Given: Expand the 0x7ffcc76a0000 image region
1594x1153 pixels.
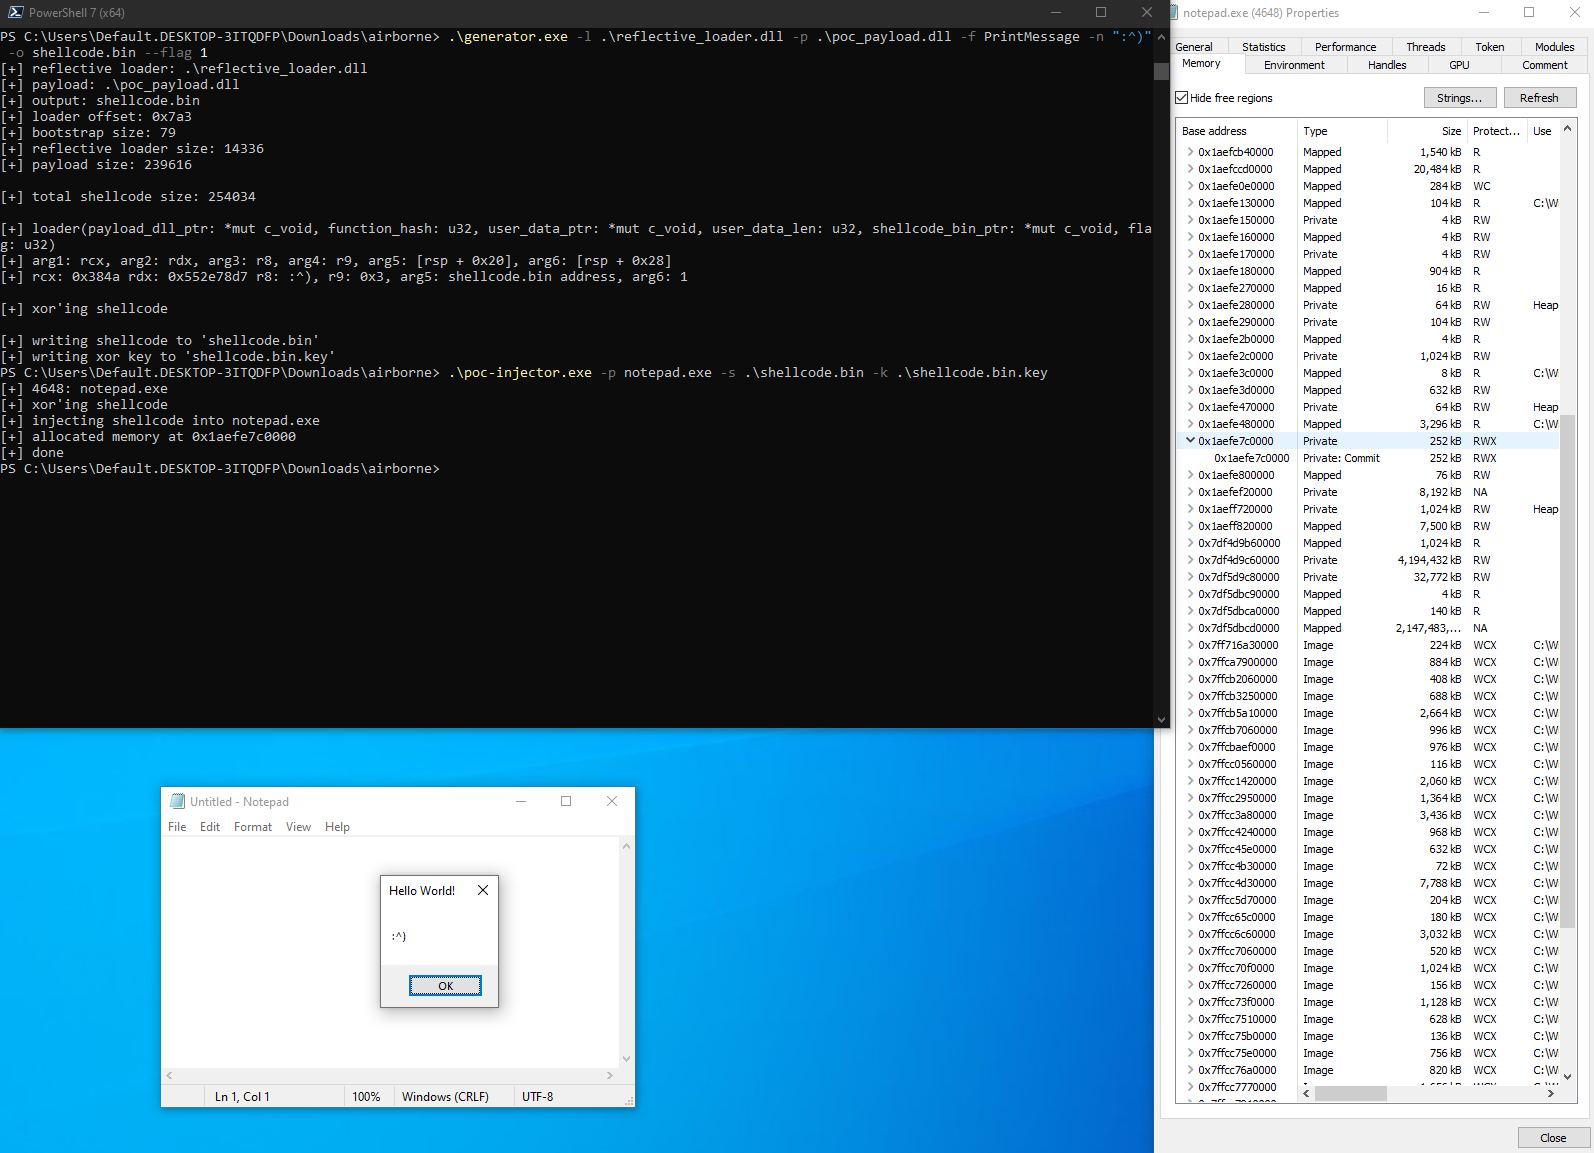Looking at the screenshot, I should [x=1190, y=1070].
